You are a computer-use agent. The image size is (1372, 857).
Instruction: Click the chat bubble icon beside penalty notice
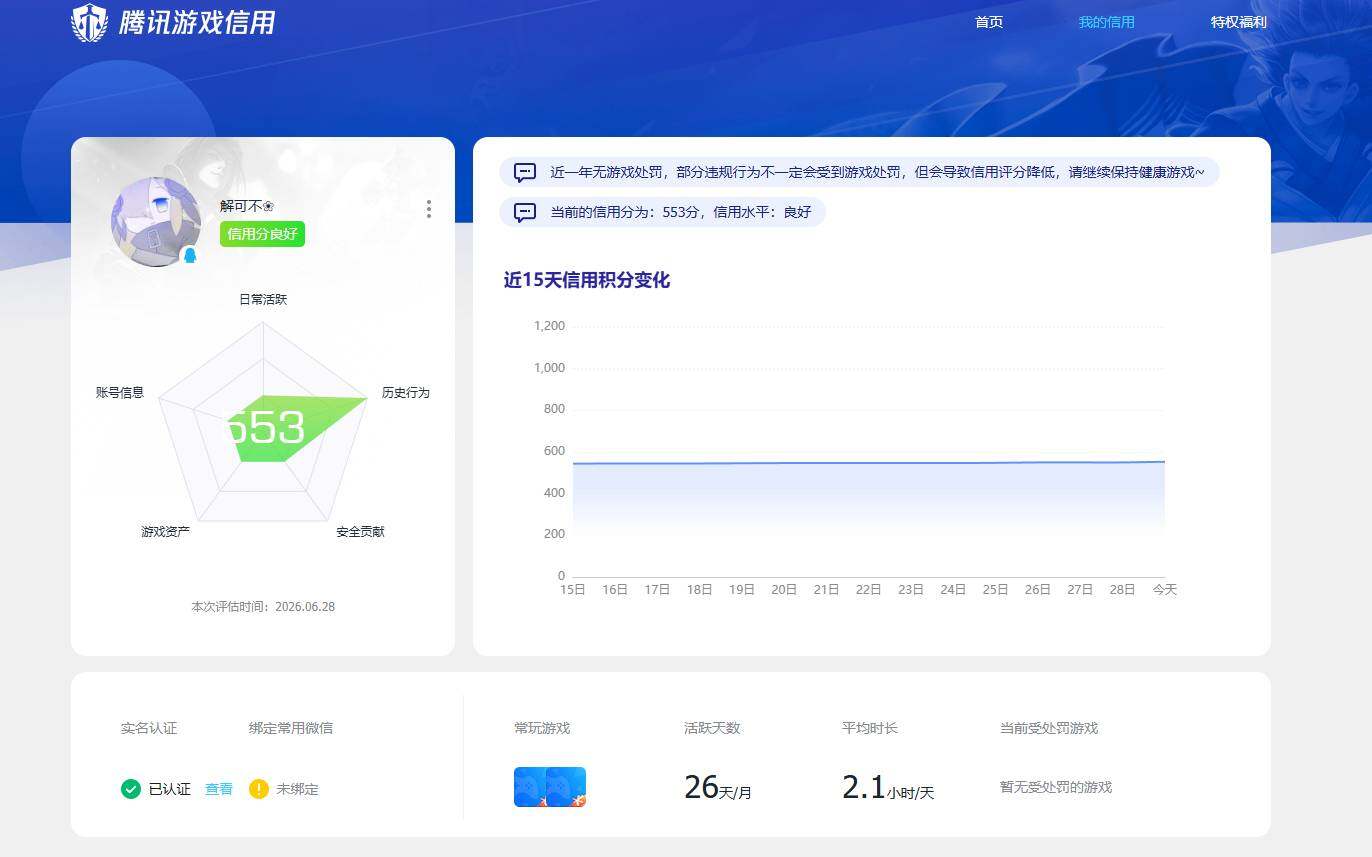tap(525, 172)
